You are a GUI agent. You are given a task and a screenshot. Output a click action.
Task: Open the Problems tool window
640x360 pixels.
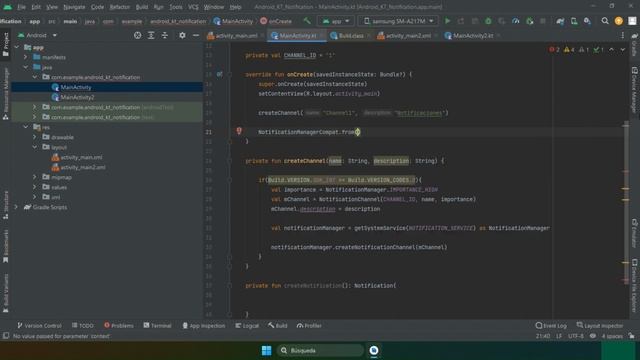(x=119, y=325)
